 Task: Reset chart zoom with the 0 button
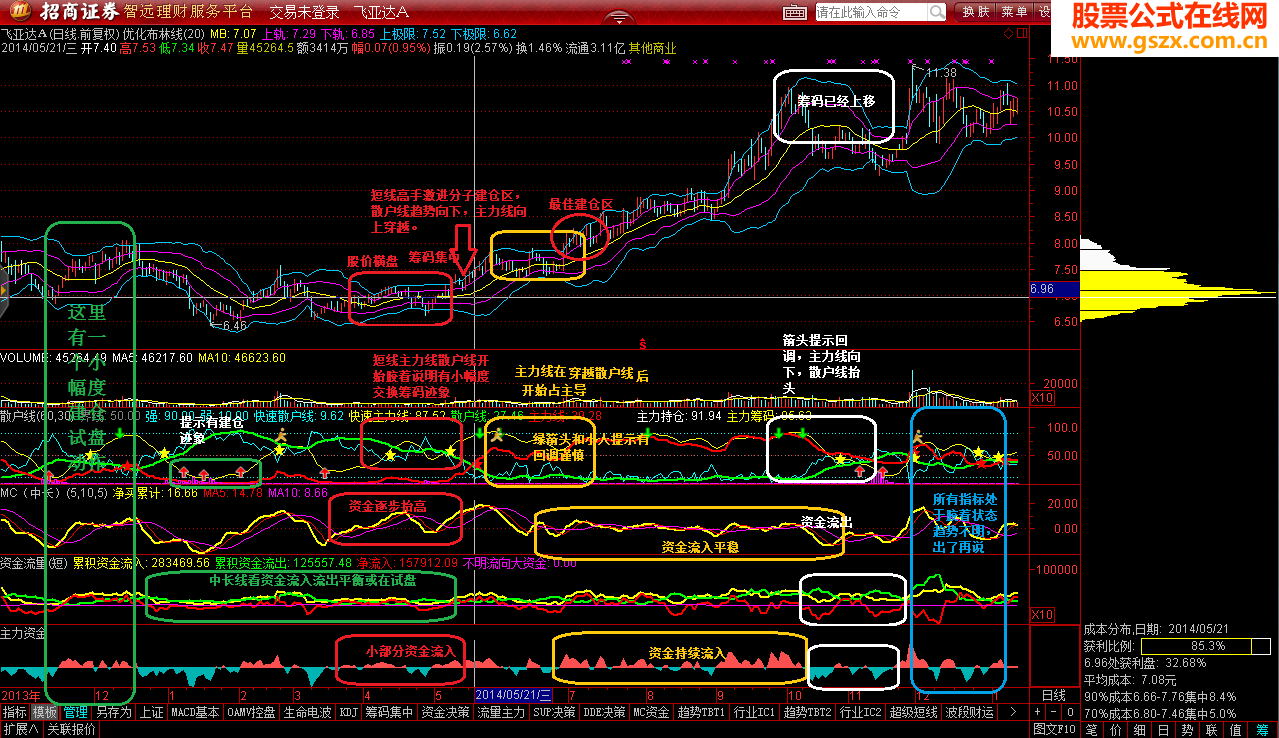click(1070, 712)
